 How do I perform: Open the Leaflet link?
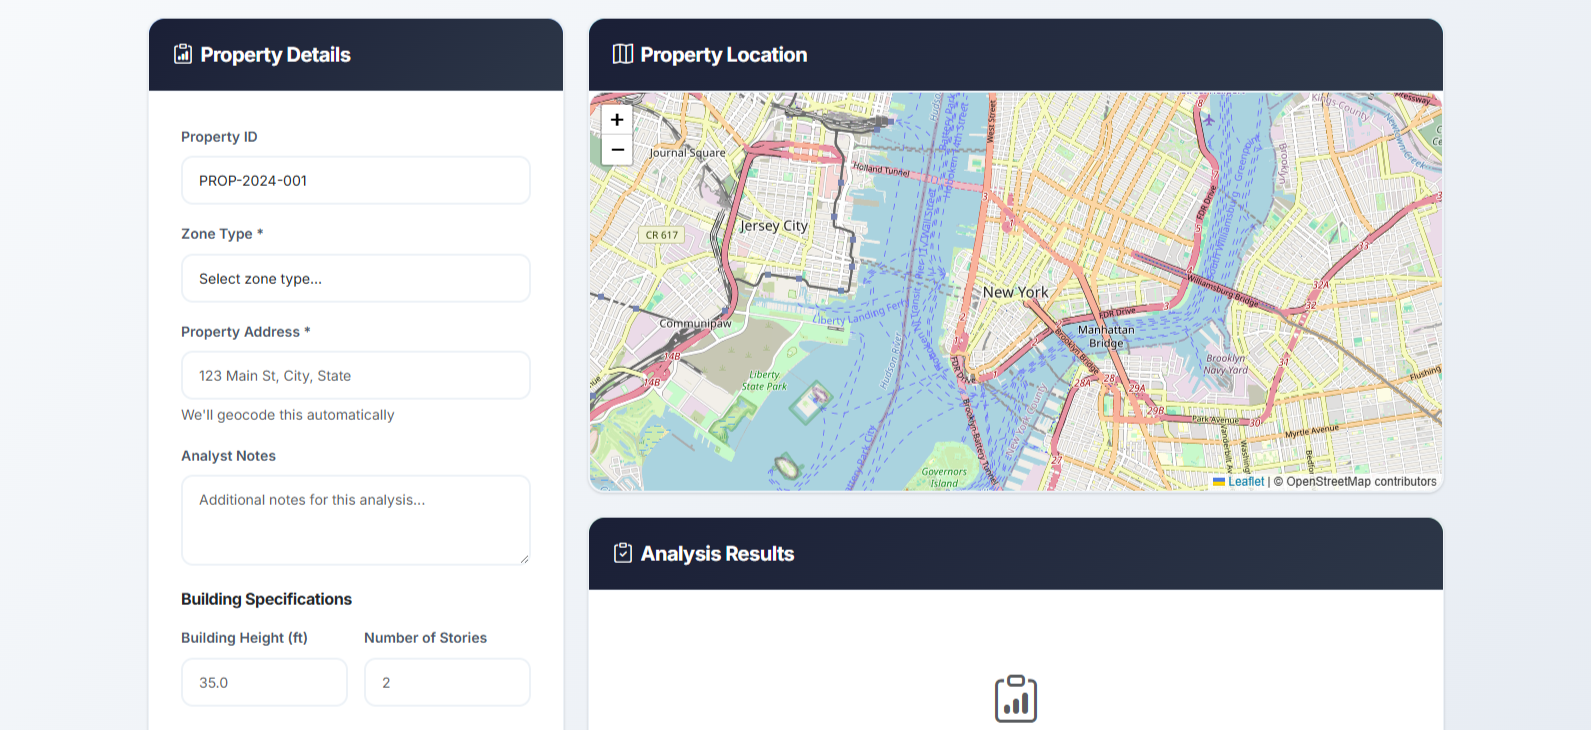coord(1246,481)
